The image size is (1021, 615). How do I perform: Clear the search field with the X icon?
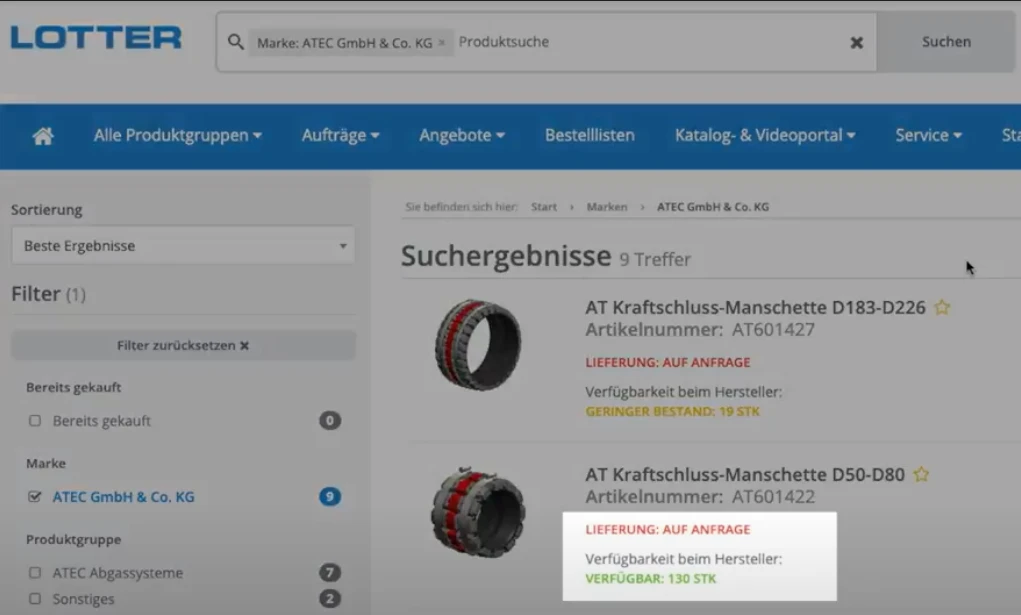pos(856,42)
